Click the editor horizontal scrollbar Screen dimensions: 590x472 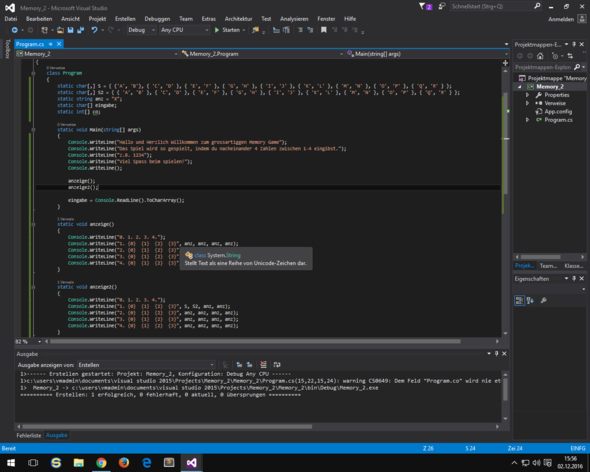point(255,341)
